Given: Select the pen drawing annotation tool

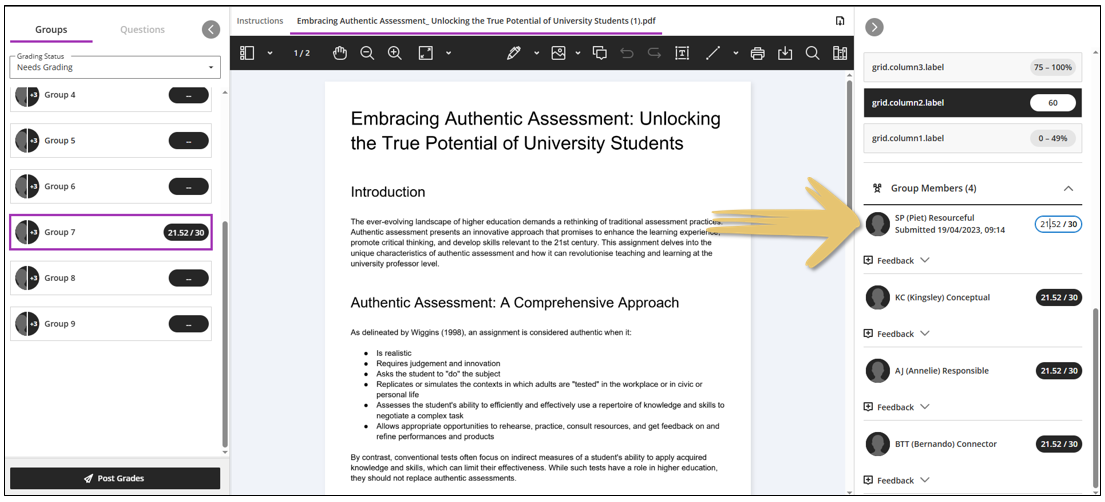Looking at the screenshot, I should 514,53.
